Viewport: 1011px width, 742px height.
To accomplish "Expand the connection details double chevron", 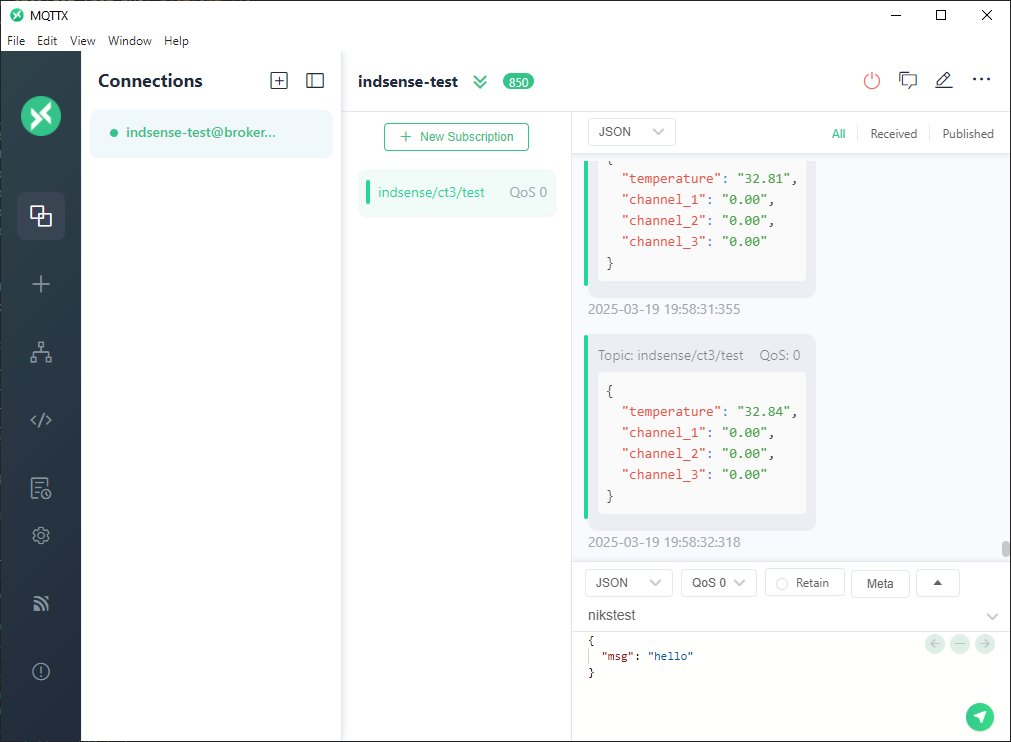I will 480,82.
